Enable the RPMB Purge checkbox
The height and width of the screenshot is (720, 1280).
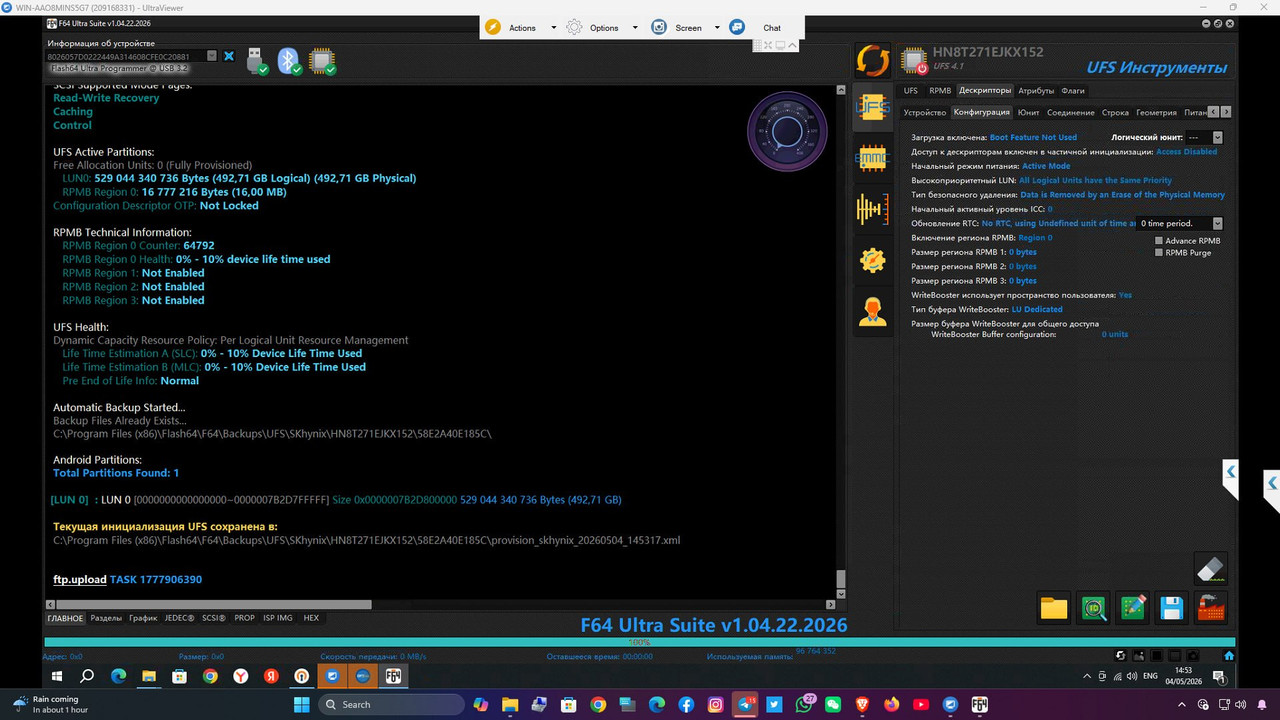[x=1159, y=253]
